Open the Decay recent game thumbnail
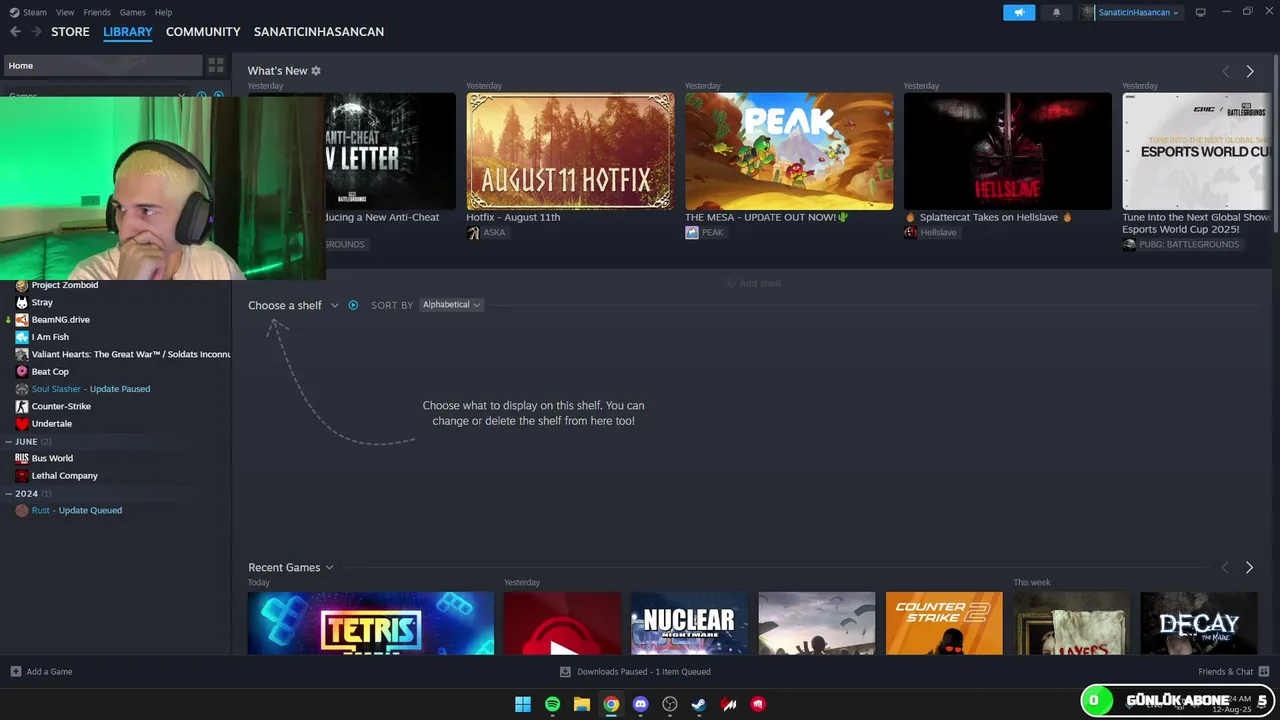1280x720 pixels. (x=1198, y=623)
